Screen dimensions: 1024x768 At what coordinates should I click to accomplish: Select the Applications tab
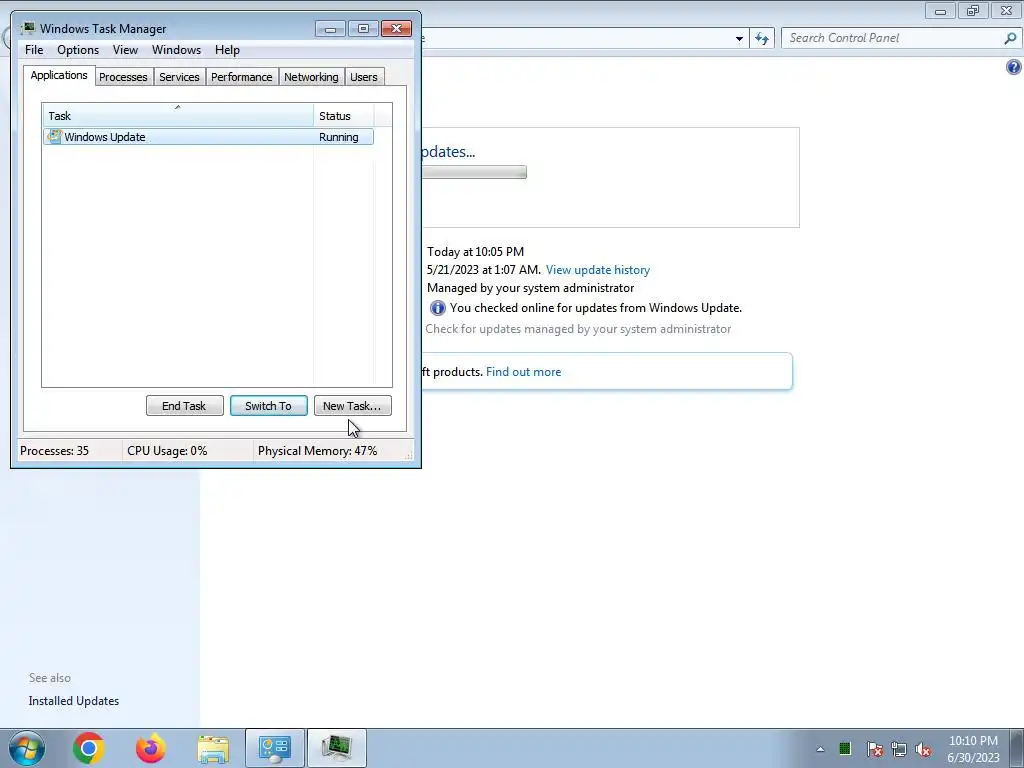tap(59, 75)
